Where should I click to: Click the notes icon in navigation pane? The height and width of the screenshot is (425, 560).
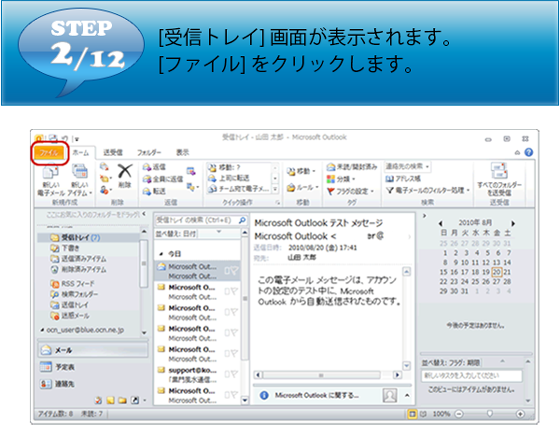(110, 400)
